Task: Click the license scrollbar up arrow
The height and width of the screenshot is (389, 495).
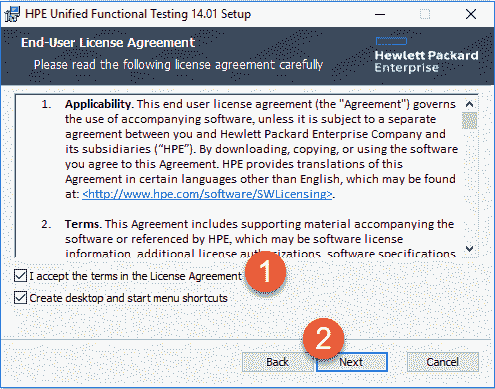Action: tap(469, 104)
